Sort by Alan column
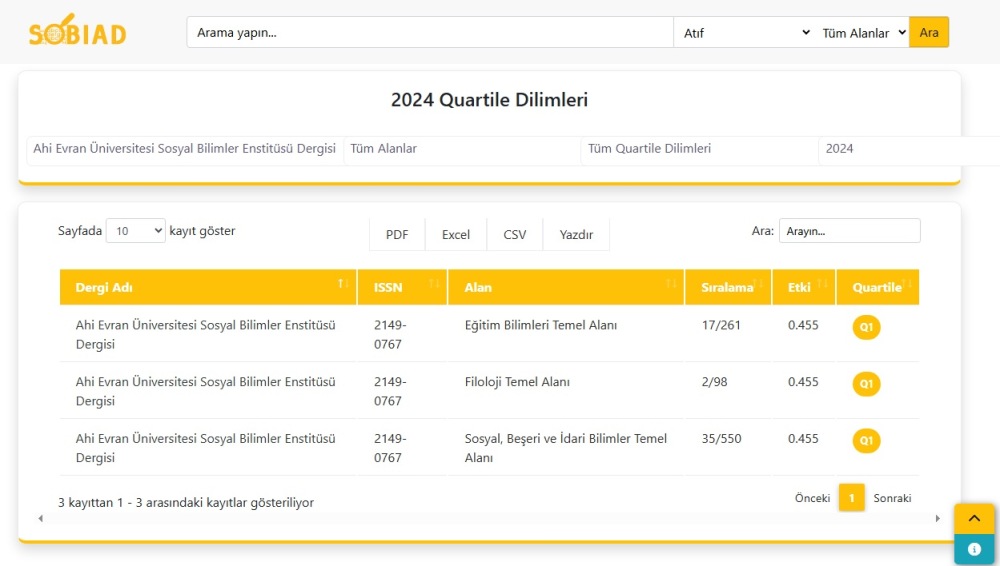 [x=566, y=287]
